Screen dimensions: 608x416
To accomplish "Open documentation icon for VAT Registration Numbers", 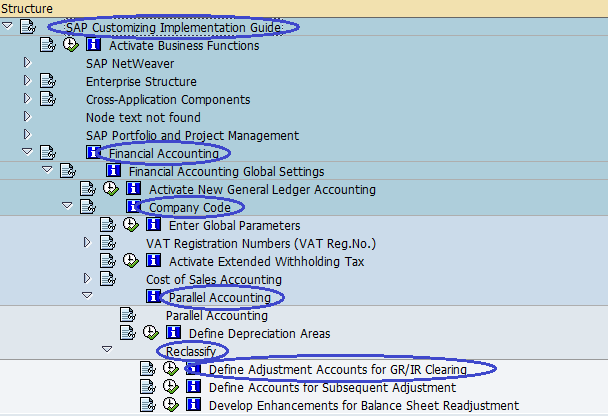I will click(x=108, y=243).
